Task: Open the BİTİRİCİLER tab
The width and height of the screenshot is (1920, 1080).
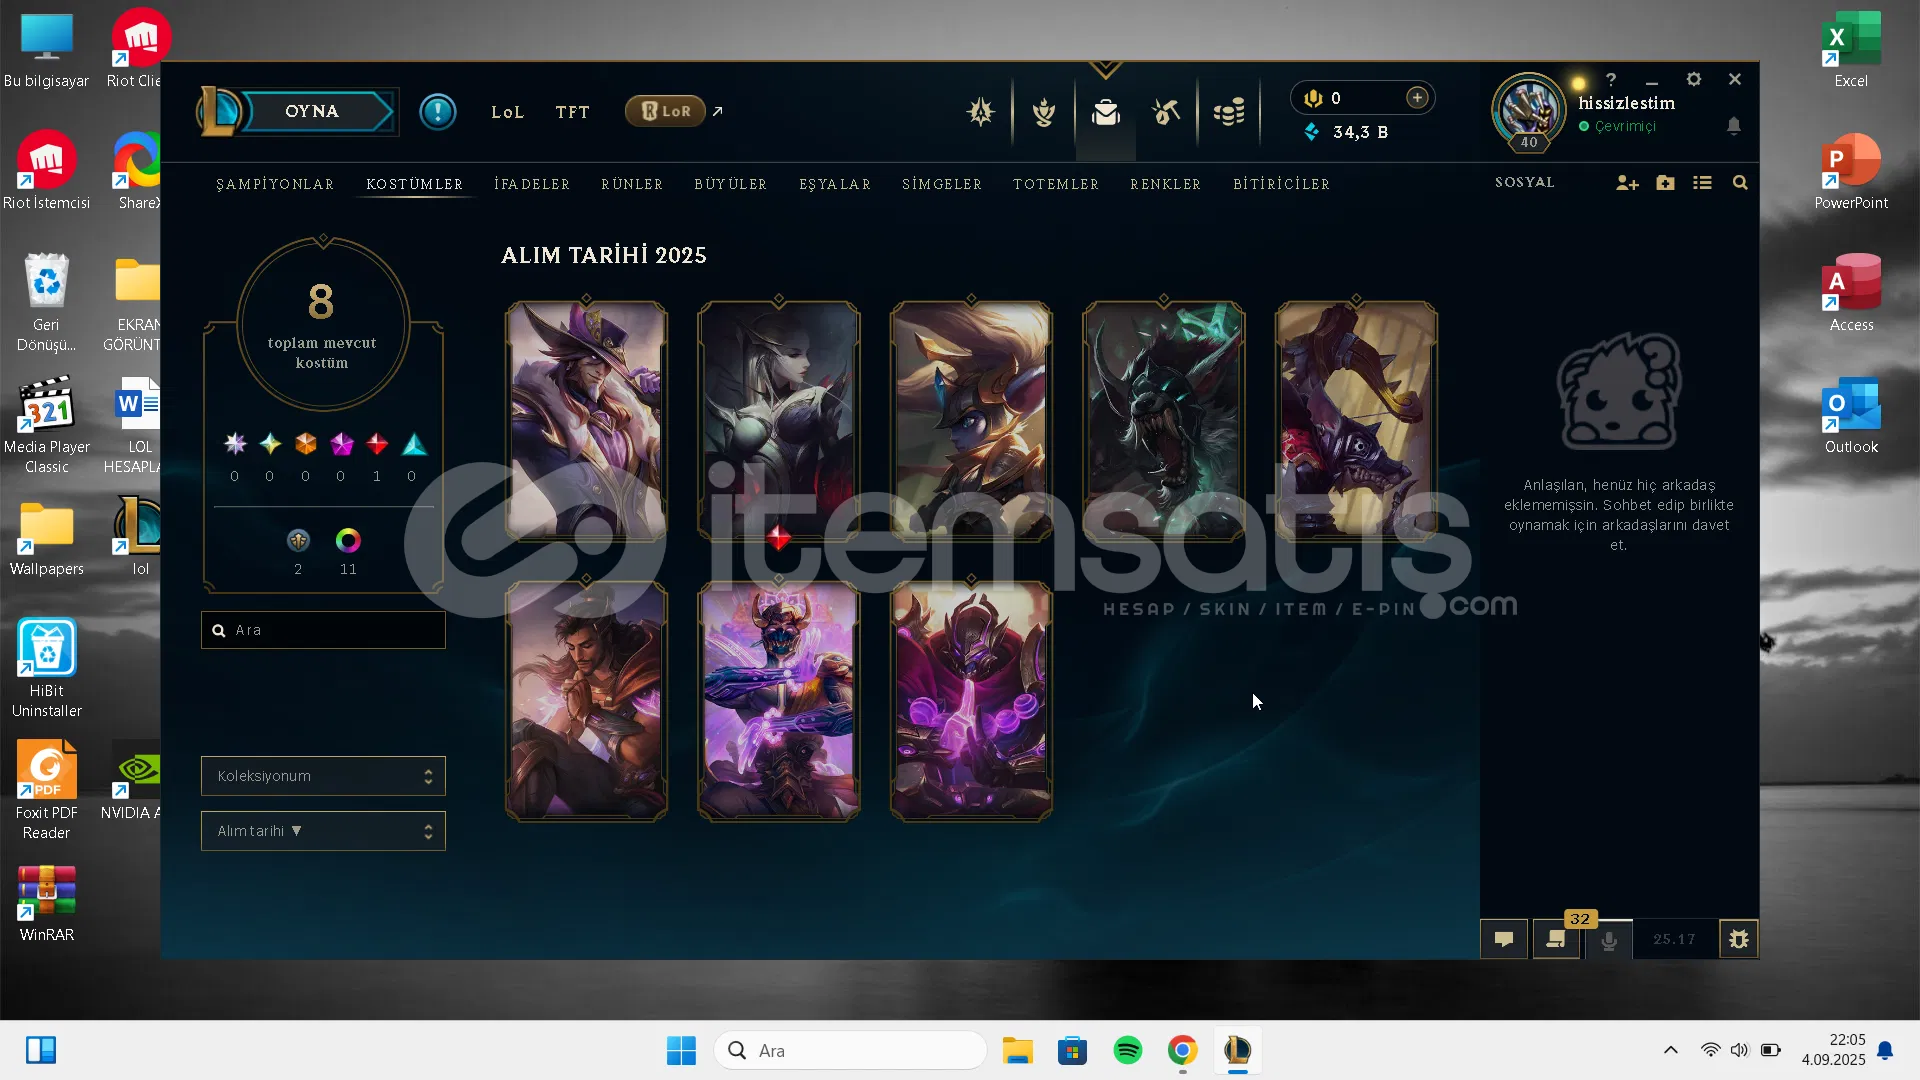Action: 1281,184
